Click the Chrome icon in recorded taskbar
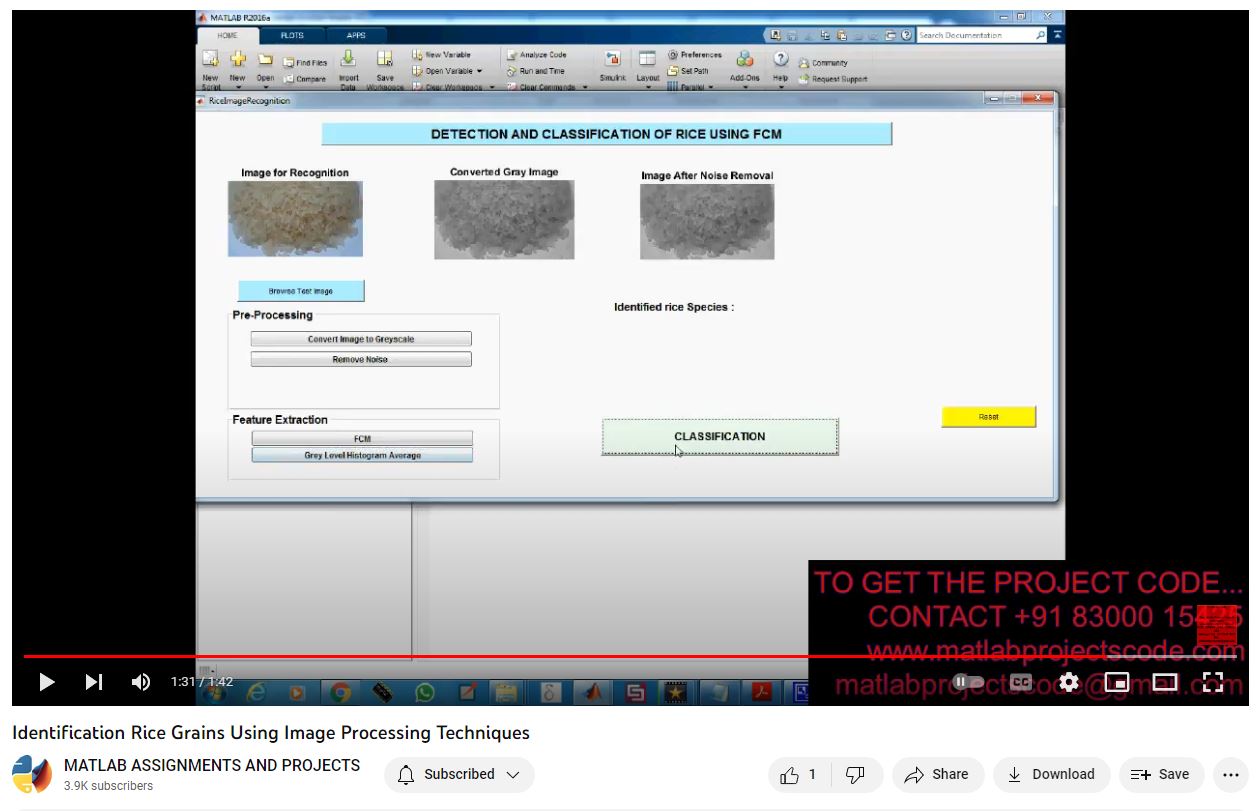1260x811 pixels. point(340,691)
